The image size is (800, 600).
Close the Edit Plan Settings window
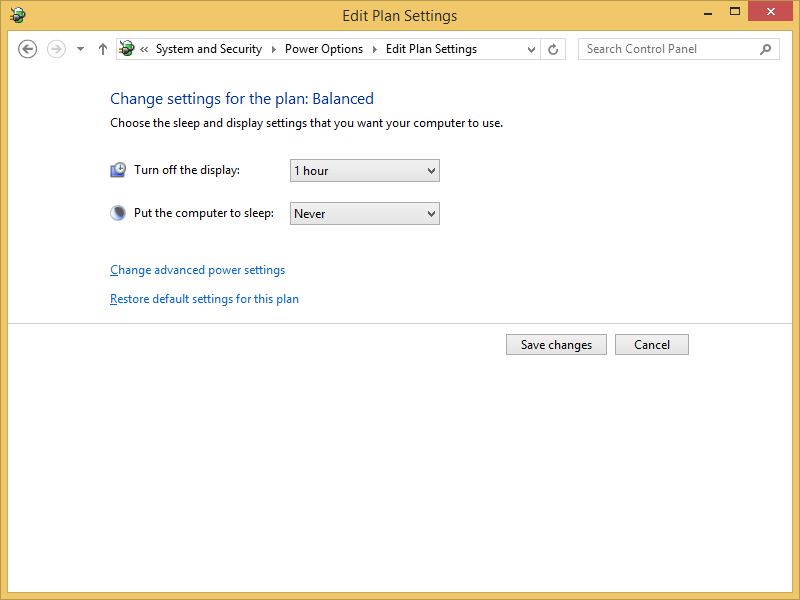point(770,11)
